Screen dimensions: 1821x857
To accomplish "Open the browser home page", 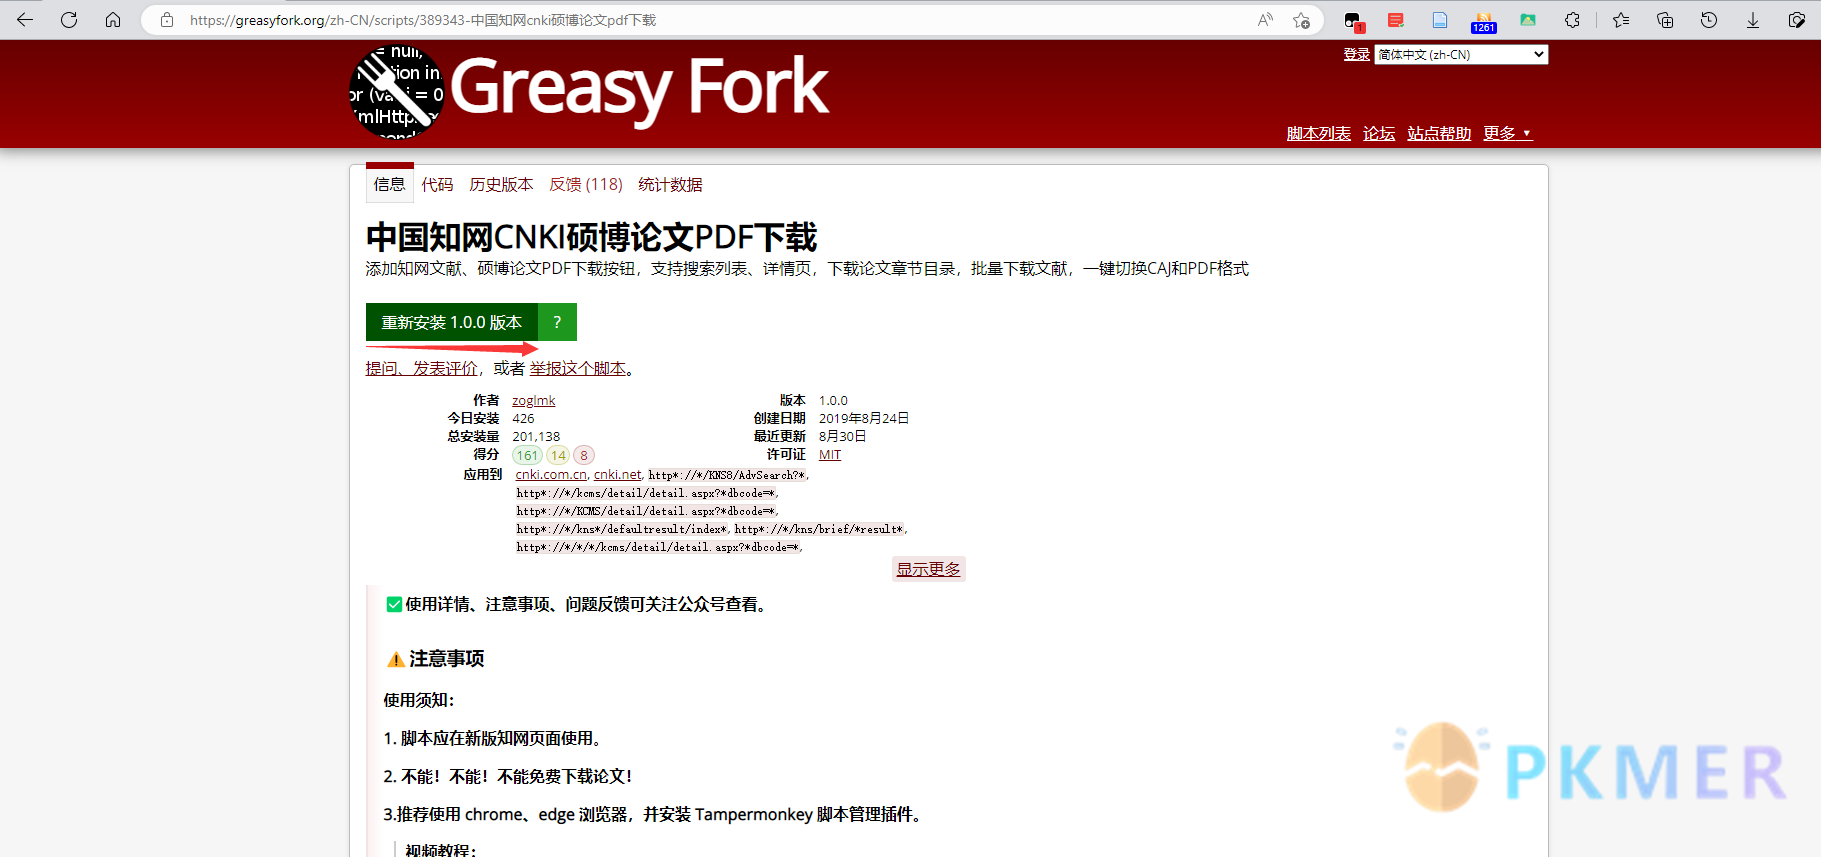I will point(113,20).
